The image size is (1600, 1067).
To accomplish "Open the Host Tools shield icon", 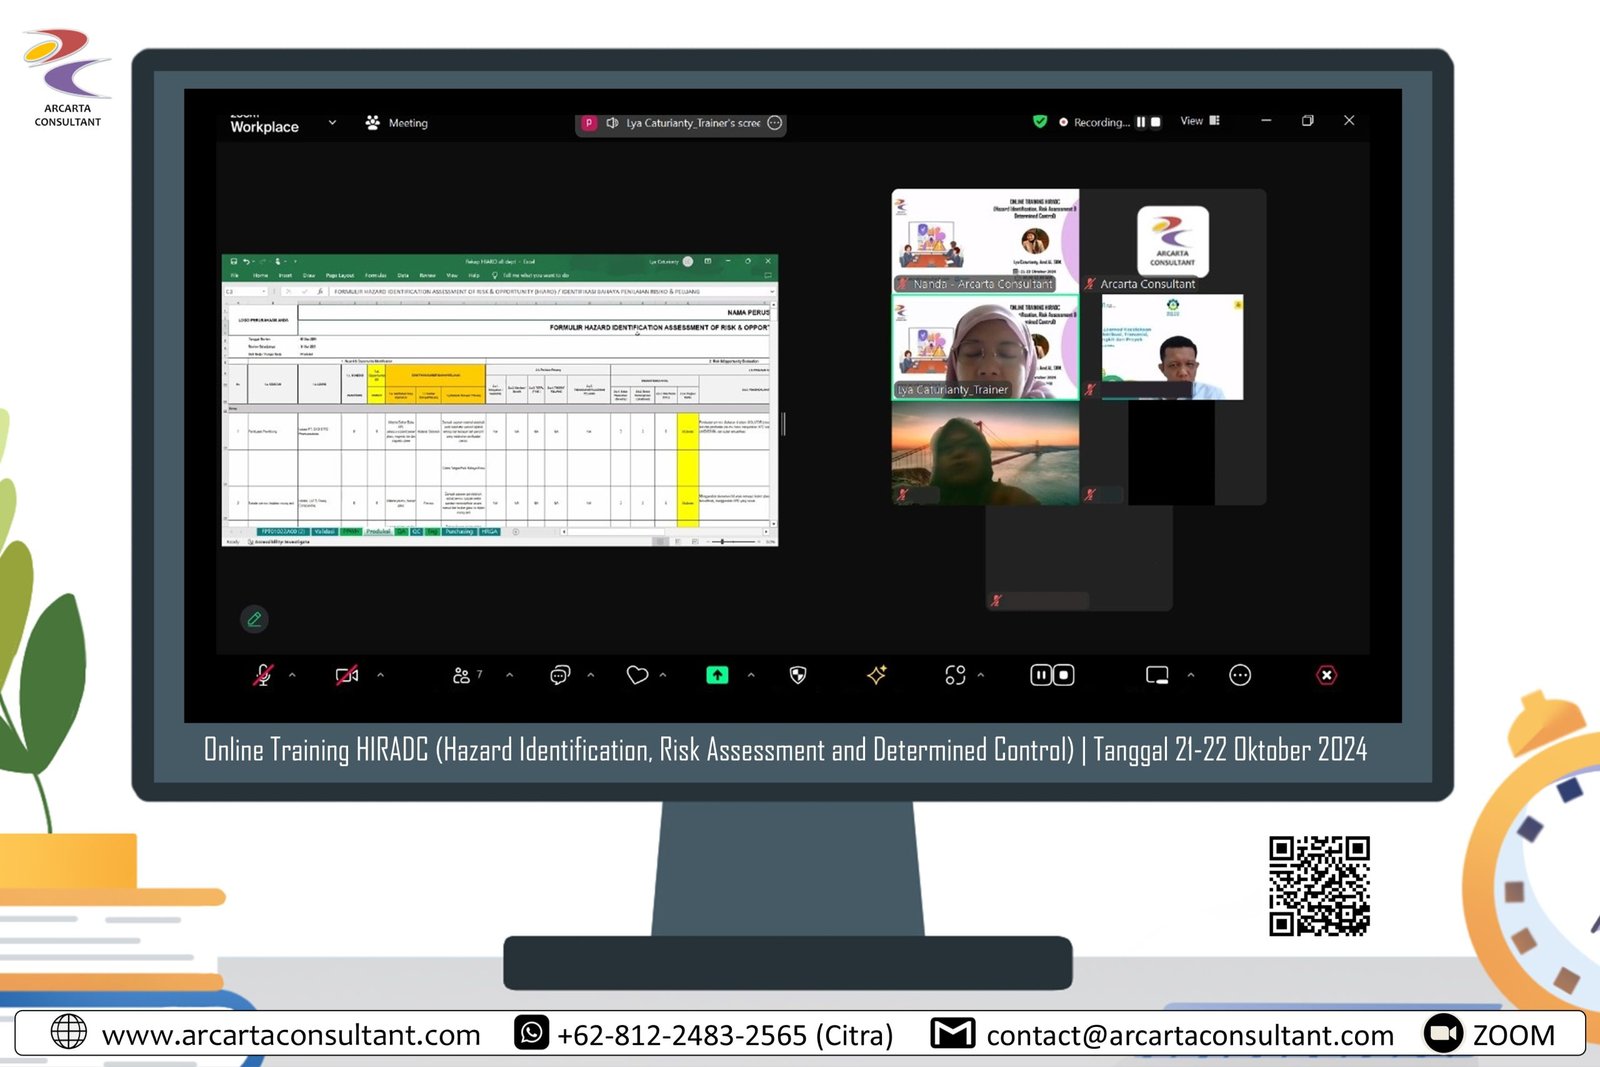I will click(x=798, y=676).
